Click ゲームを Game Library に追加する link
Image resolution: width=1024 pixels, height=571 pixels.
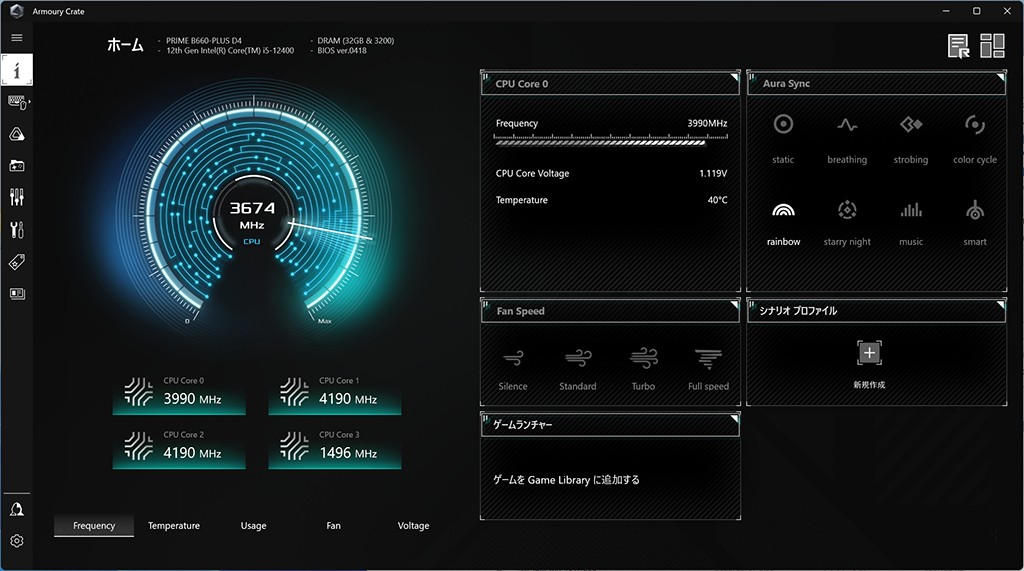point(566,480)
